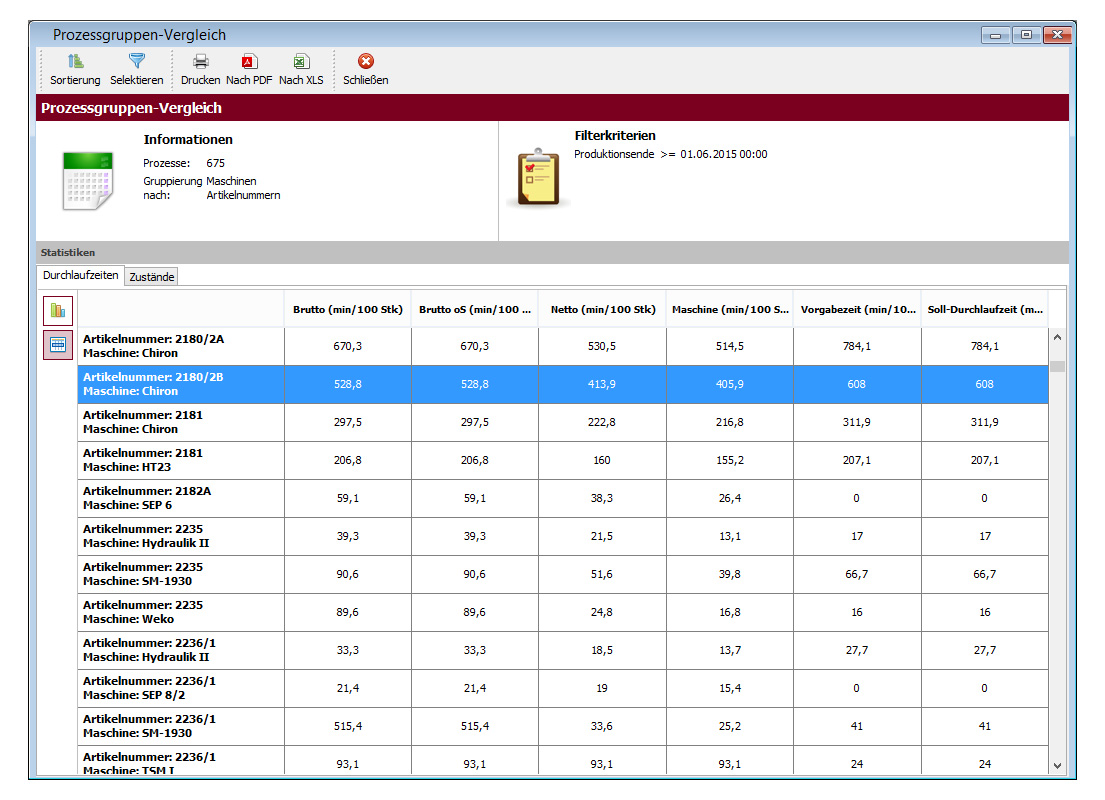The height and width of the screenshot is (800, 1105).
Task: Click Netto value 160 for 2181 HT23
Action: (x=602, y=460)
